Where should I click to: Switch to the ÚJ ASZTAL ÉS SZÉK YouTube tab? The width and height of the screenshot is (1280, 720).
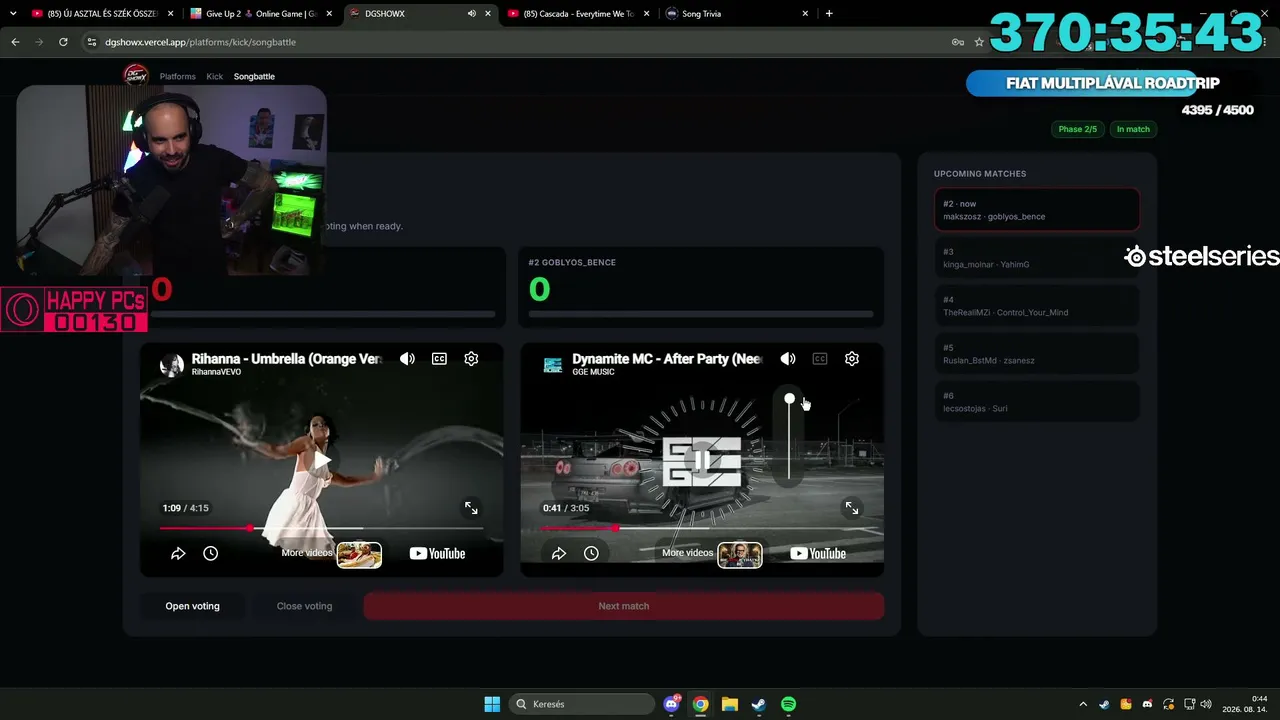pyautogui.click(x=100, y=14)
